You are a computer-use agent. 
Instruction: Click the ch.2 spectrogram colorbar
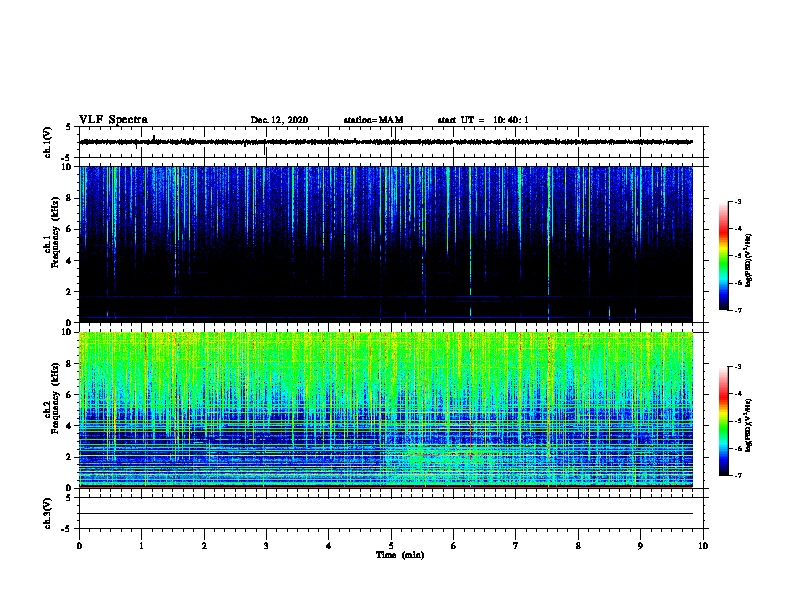[x=723, y=421]
